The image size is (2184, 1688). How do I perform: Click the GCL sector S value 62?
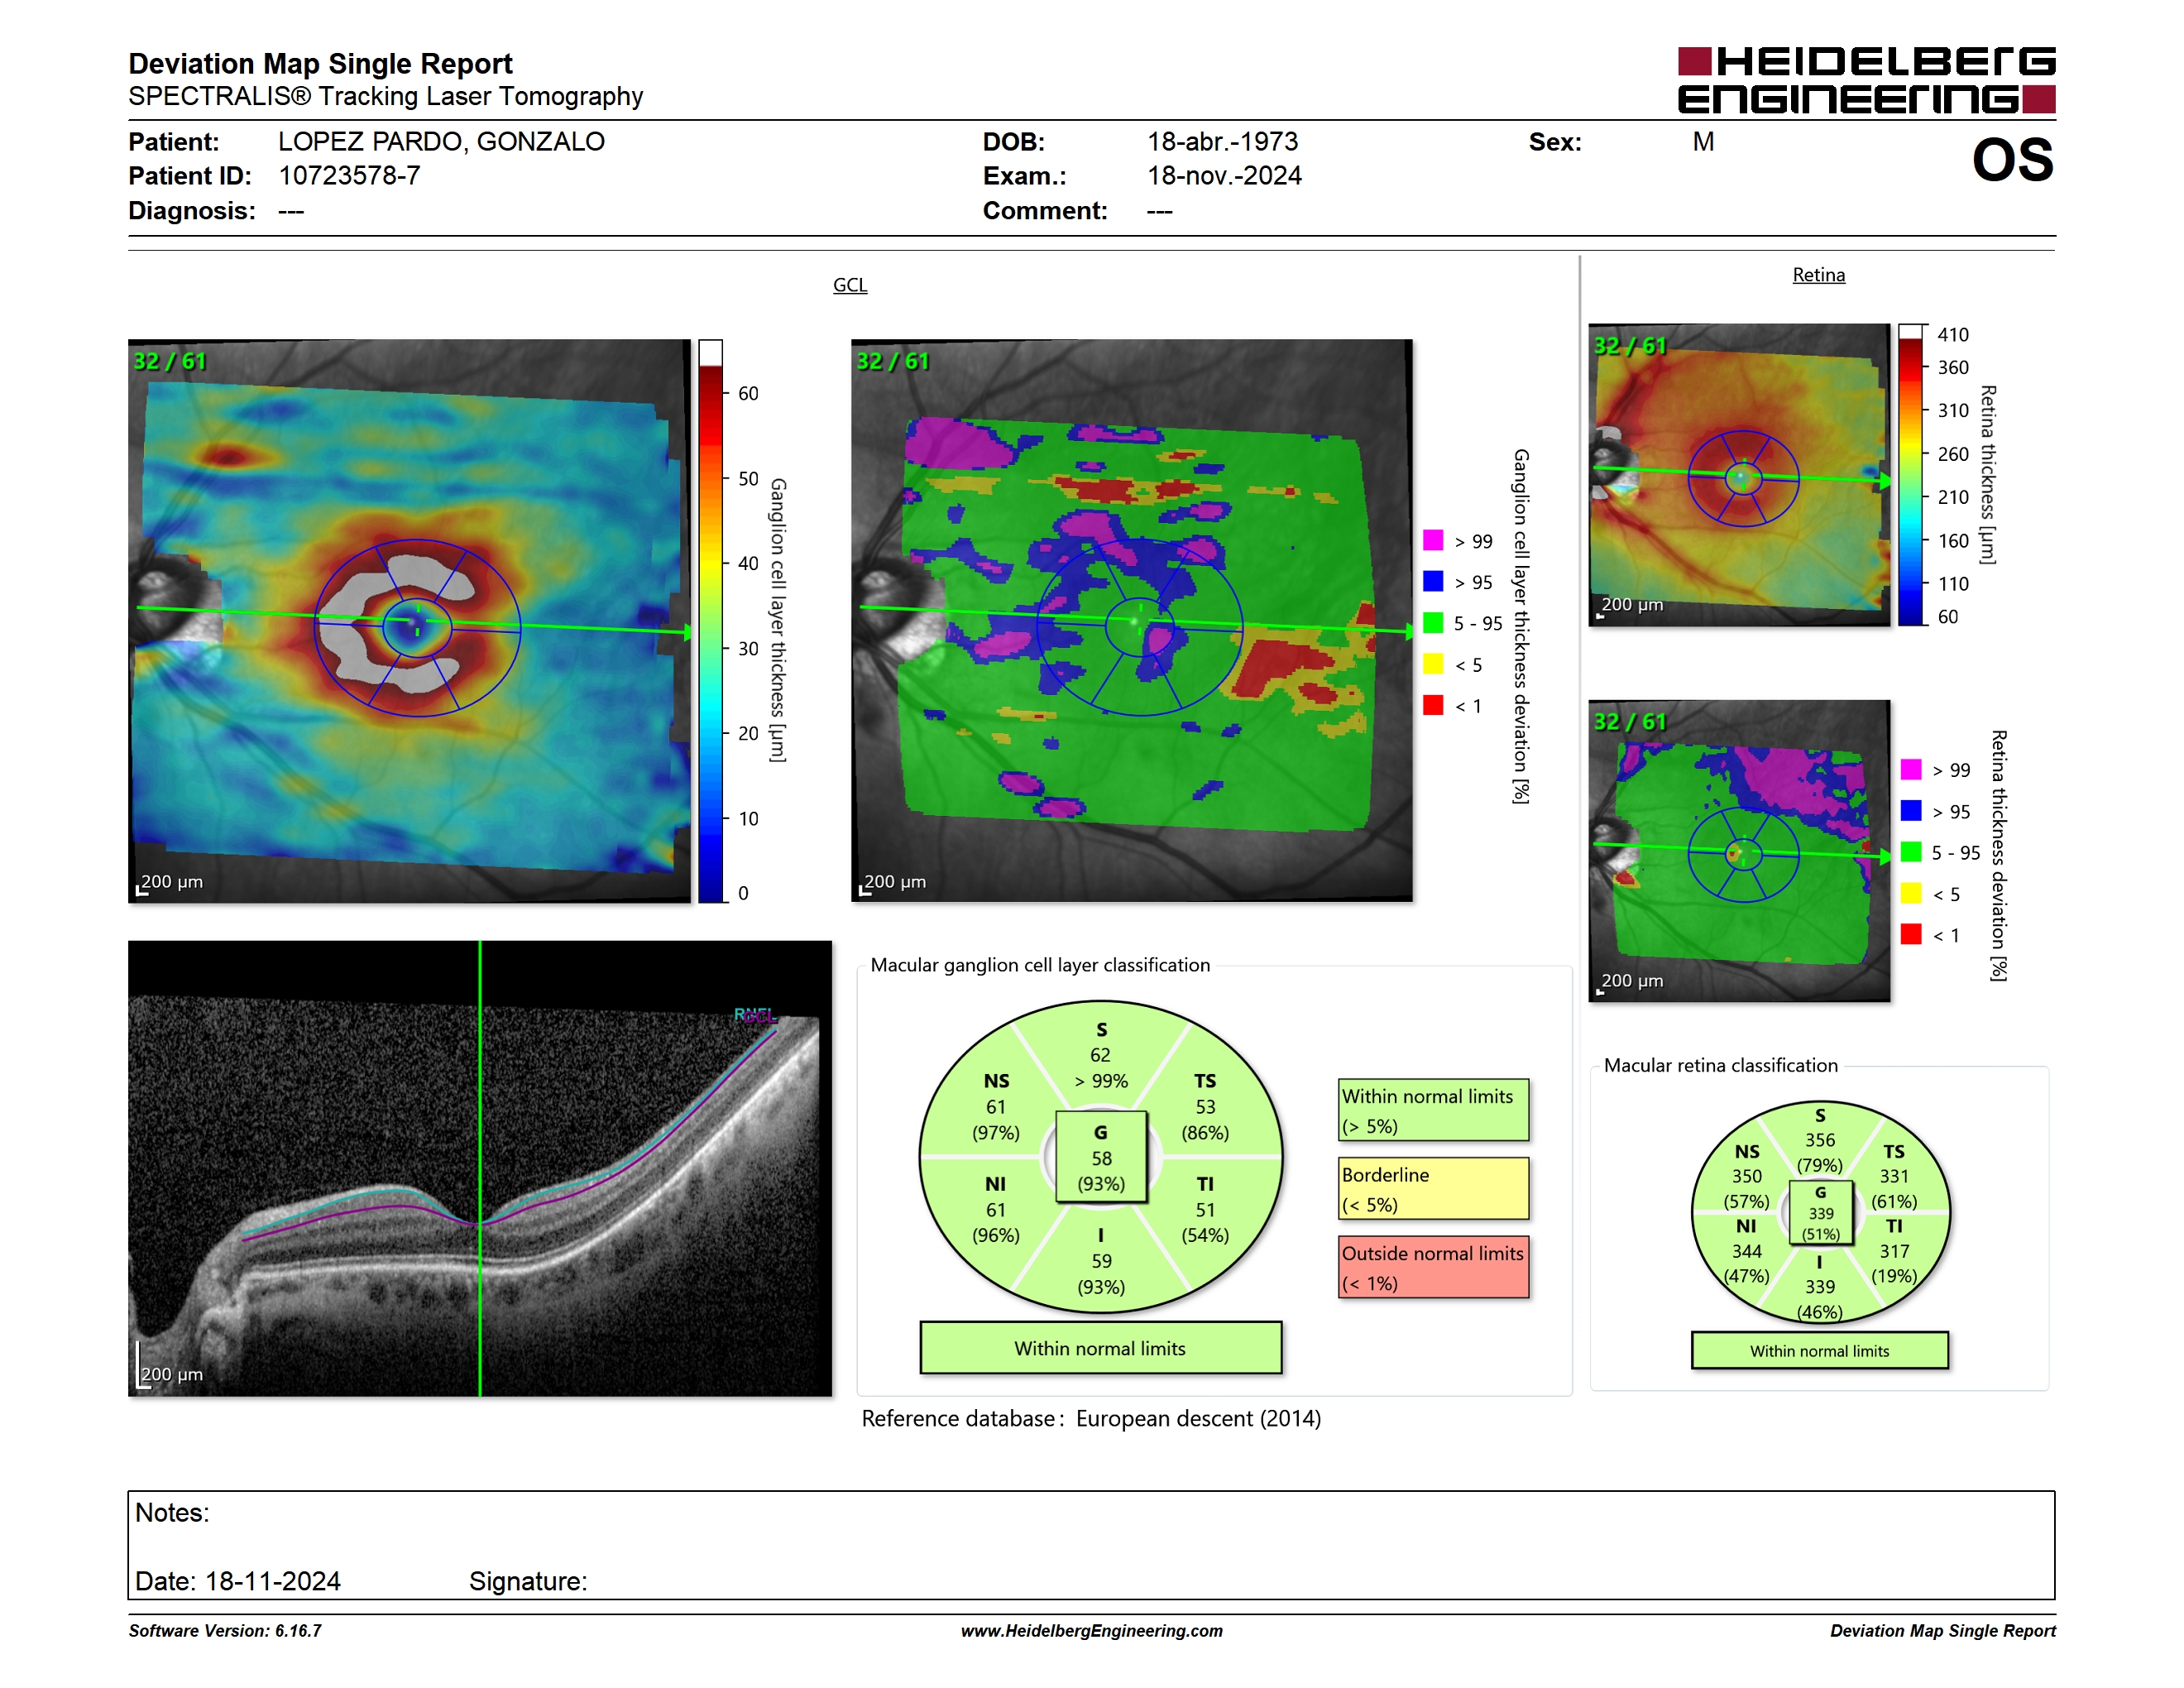pyautogui.click(x=1100, y=1055)
